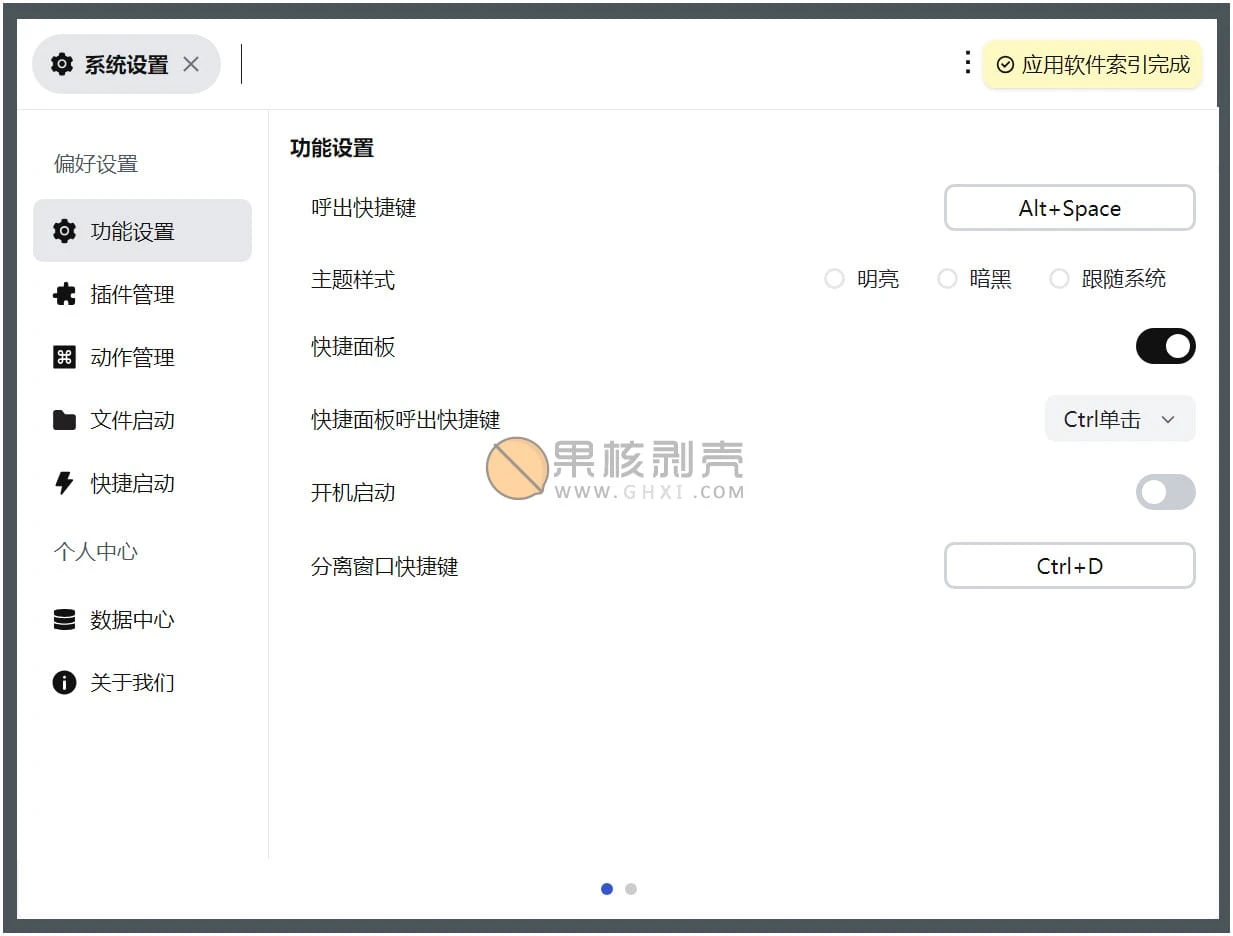Select the 跟随系统 theme option

pyautogui.click(x=1059, y=279)
